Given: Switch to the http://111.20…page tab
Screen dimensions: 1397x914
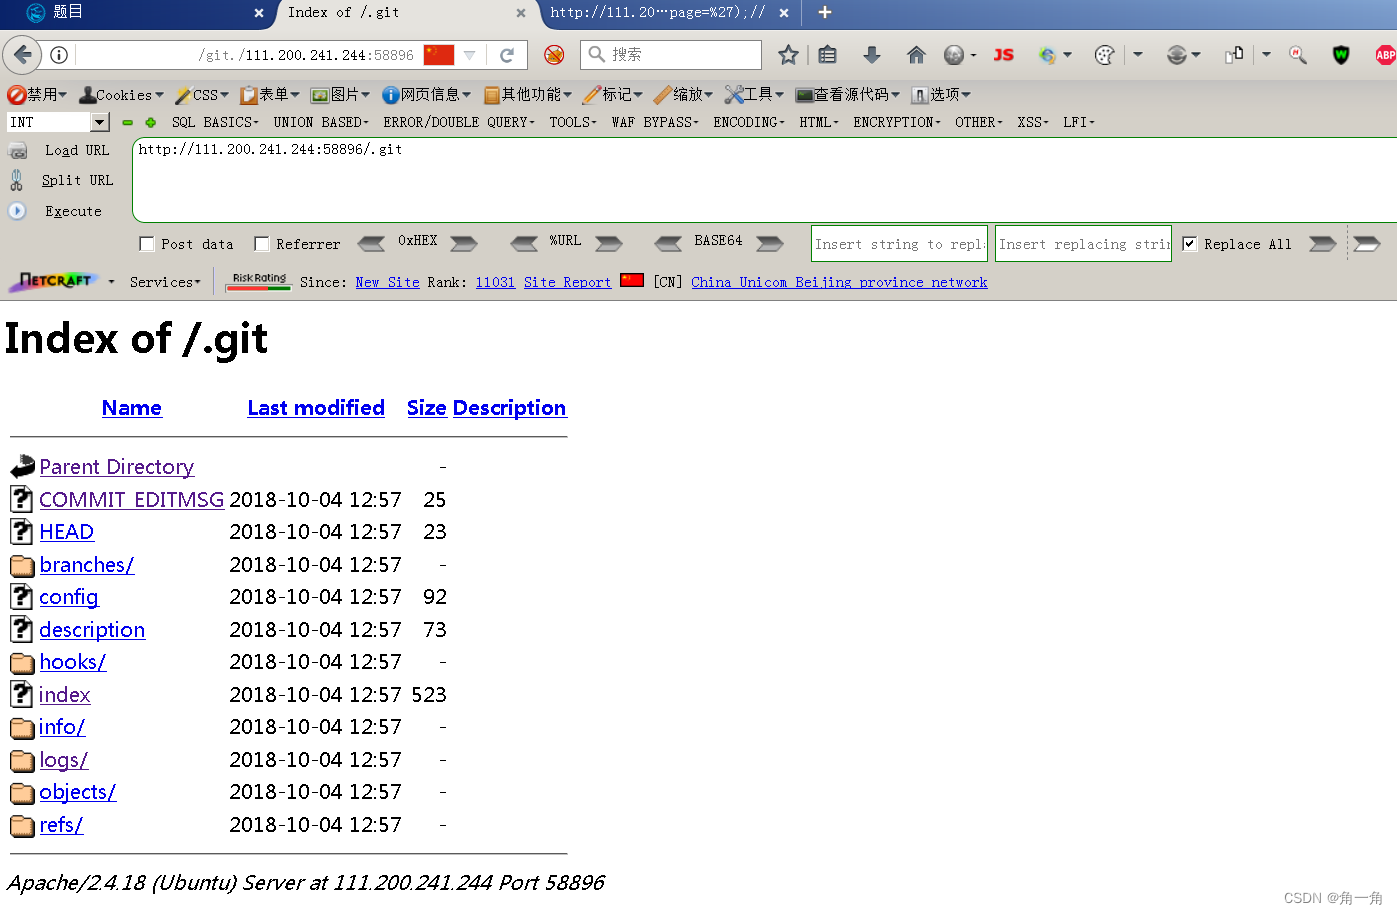Looking at the screenshot, I should pos(670,13).
